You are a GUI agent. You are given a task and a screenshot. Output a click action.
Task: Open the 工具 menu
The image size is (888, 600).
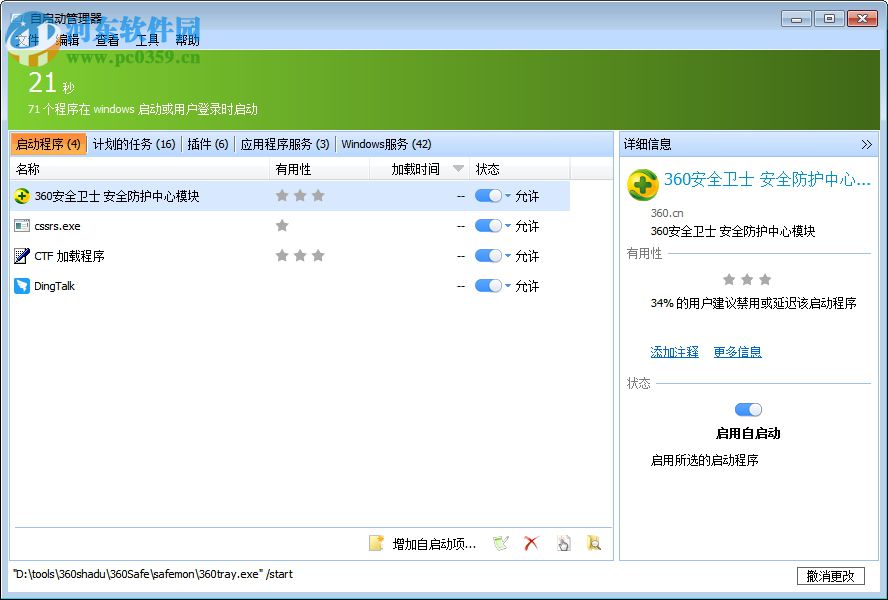(148, 40)
